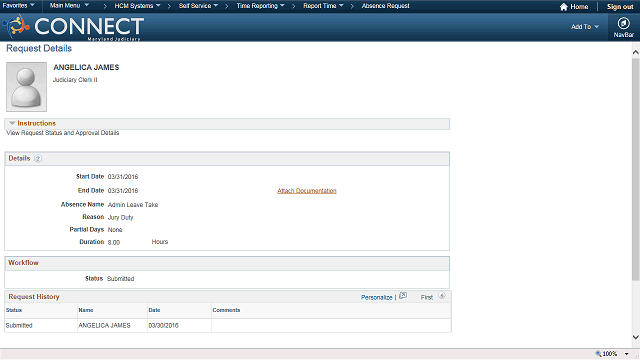Click the Attach Documentation link
This screenshot has width=640, height=360.
[x=307, y=191]
